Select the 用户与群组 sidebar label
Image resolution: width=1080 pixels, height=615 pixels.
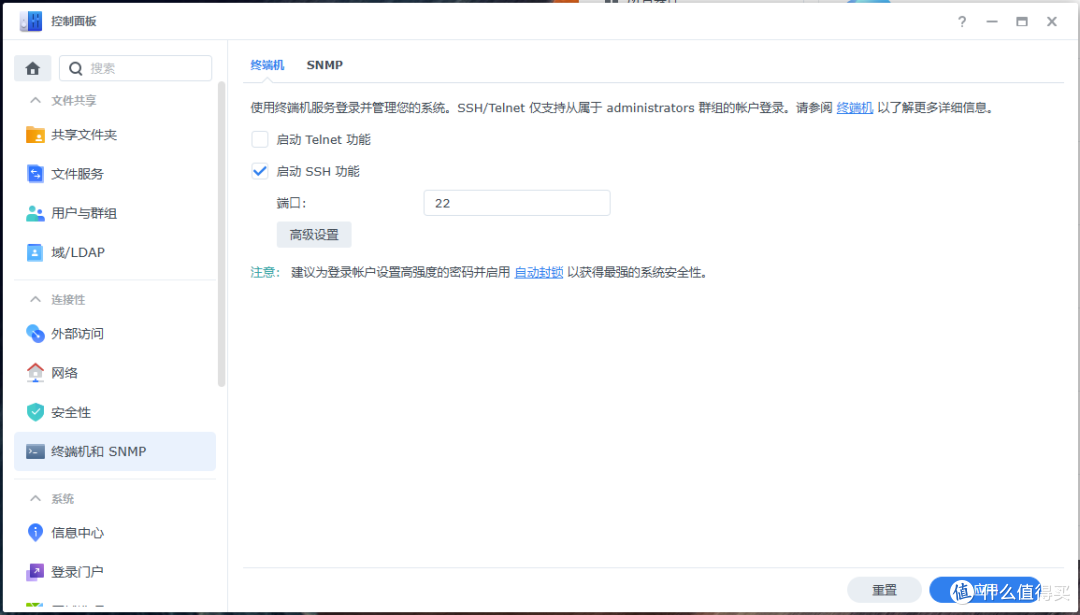84,213
